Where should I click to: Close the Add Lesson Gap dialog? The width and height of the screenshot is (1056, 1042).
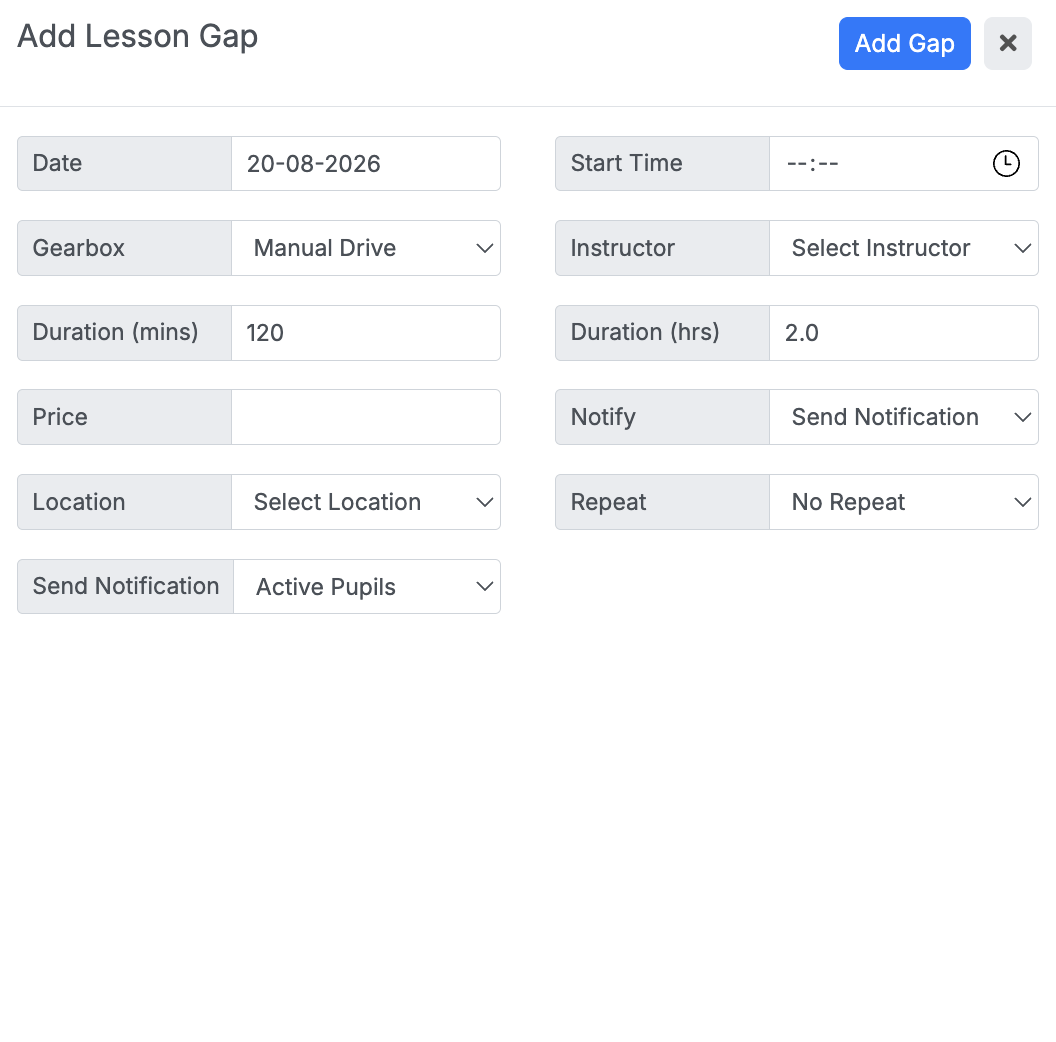[1008, 43]
